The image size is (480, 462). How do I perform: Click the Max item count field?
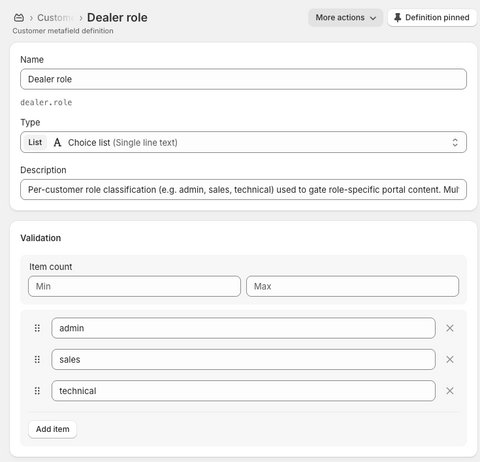(353, 286)
